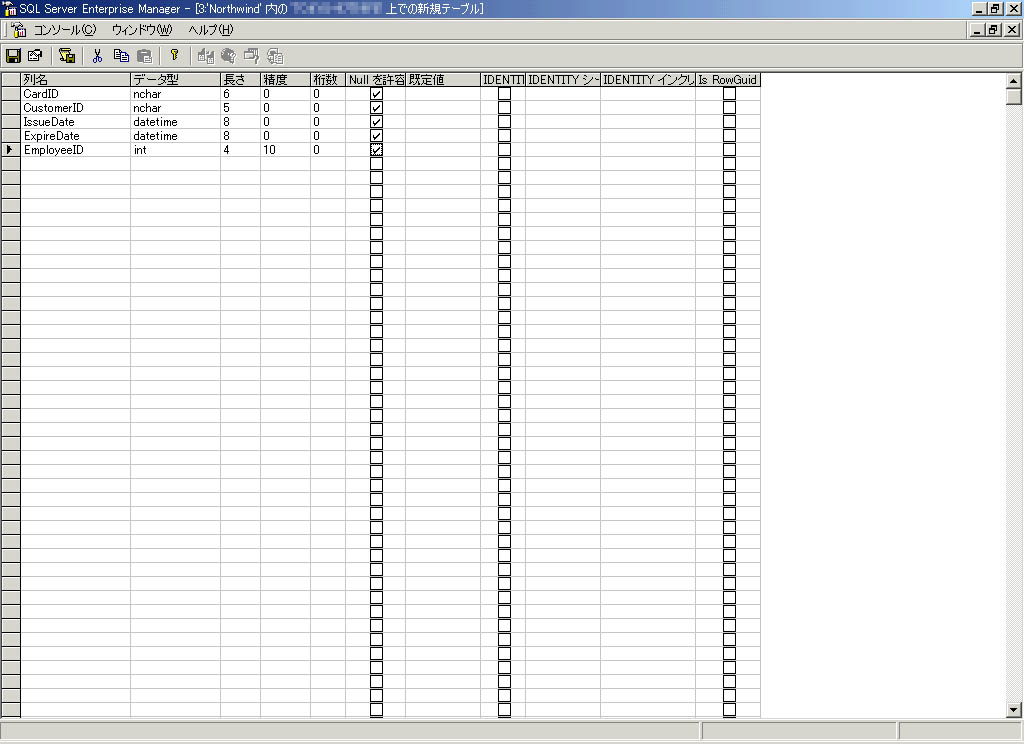
Task: Click the Is RowGuid column header
Action: (x=728, y=80)
